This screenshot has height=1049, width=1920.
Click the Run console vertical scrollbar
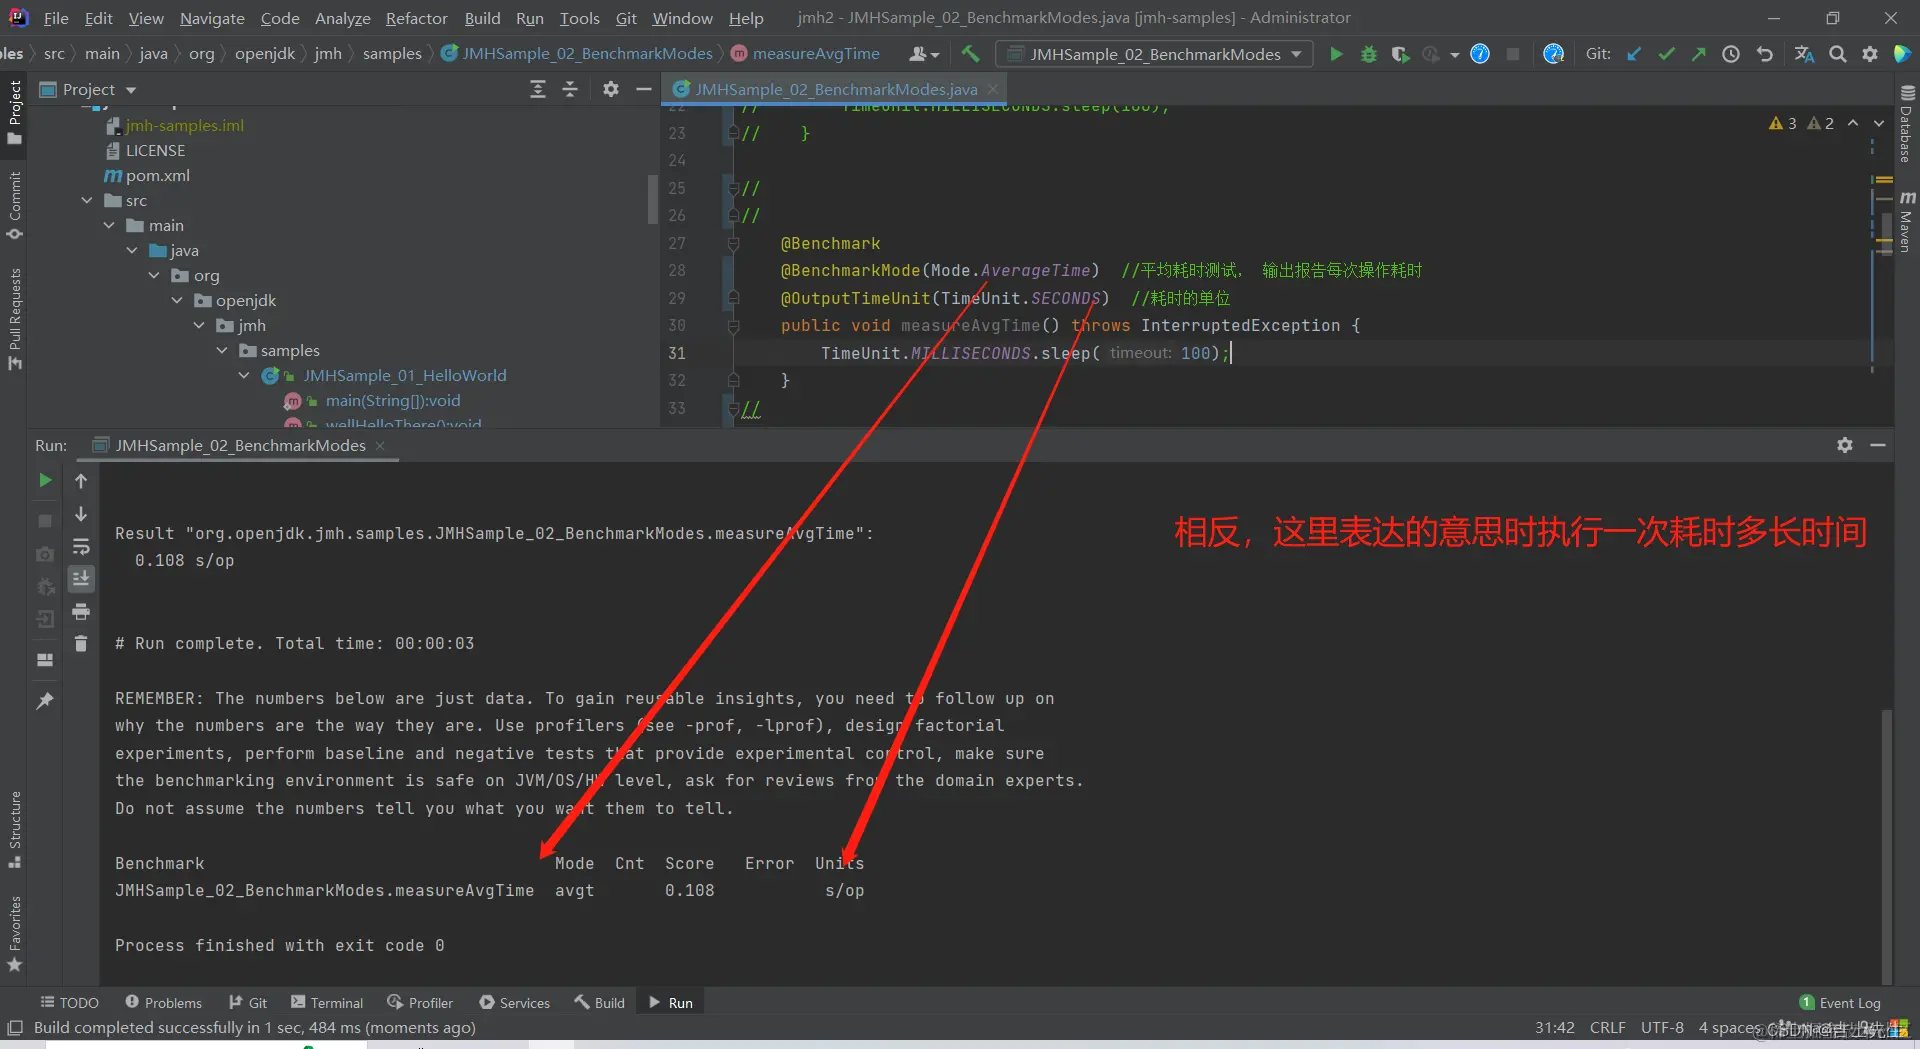point(1886,846)
